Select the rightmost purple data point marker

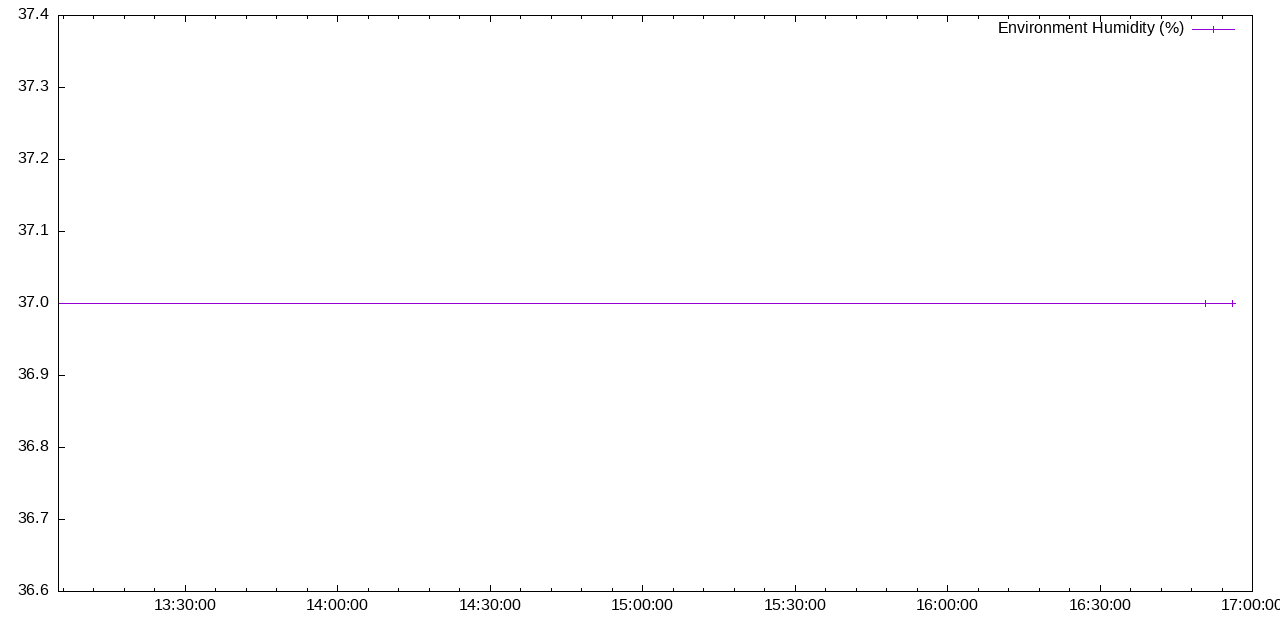[x=1232, y=302]
